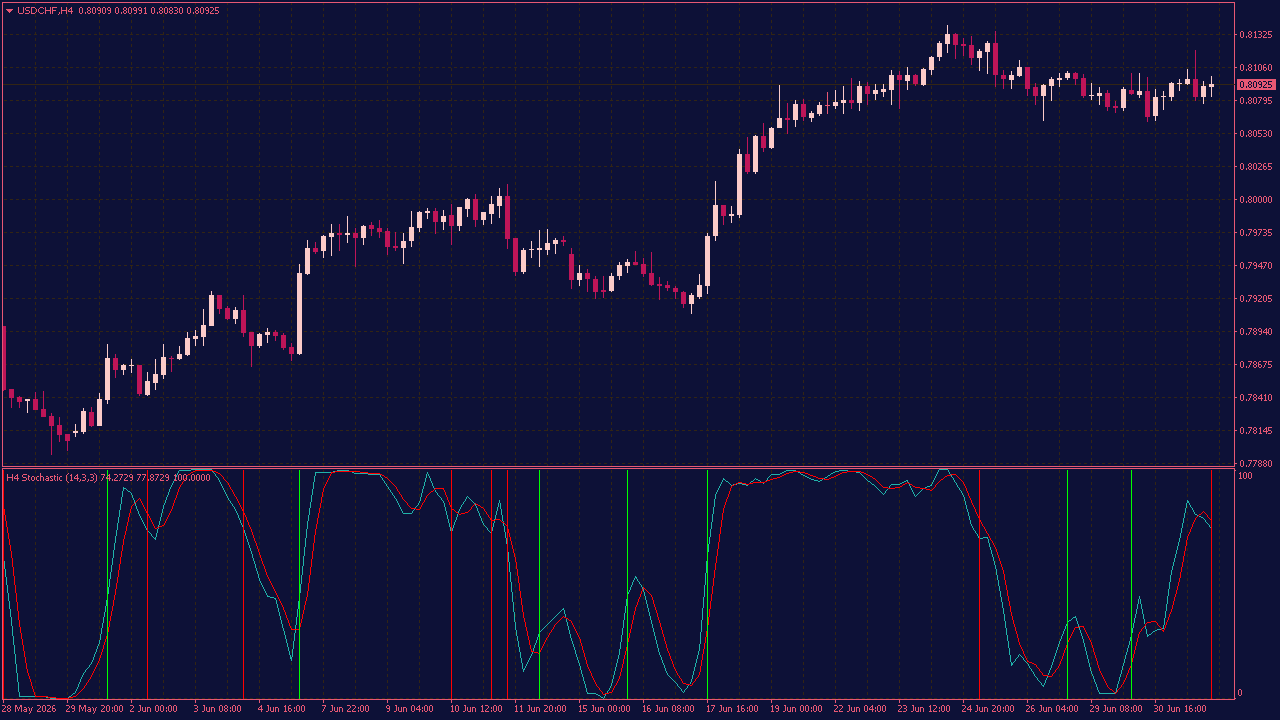Click the 0.81060 price scale label
1280x720 pixels.
(x=1255, y=68)
